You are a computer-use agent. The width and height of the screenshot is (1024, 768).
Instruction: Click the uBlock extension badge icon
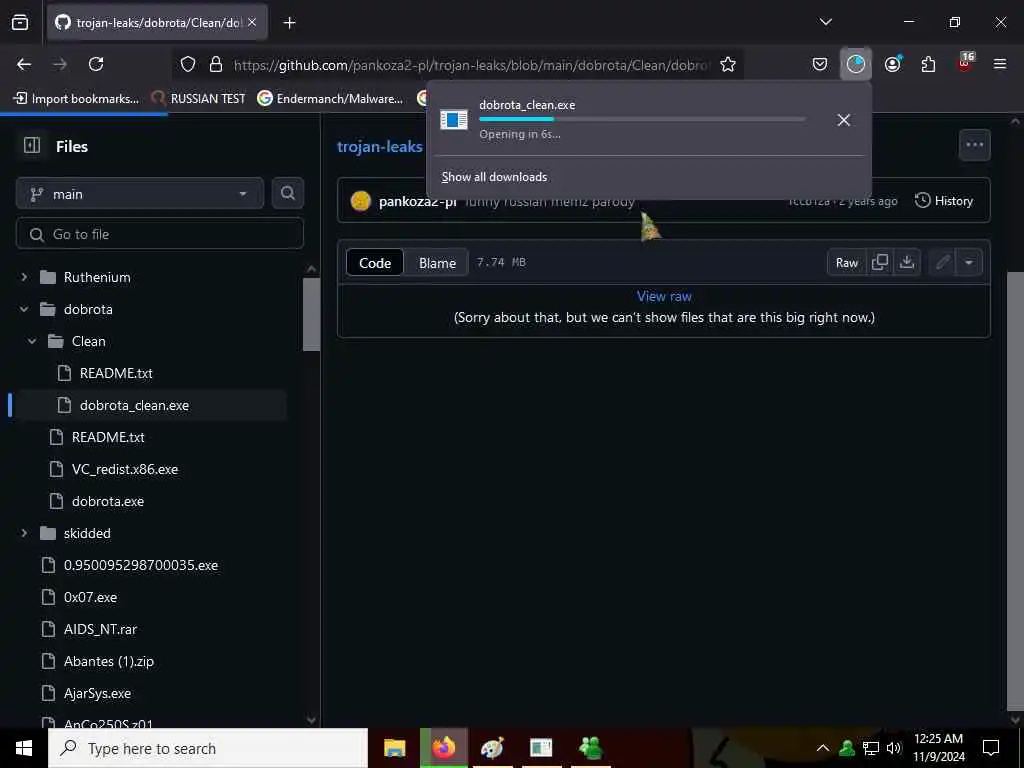click(965, 62)
